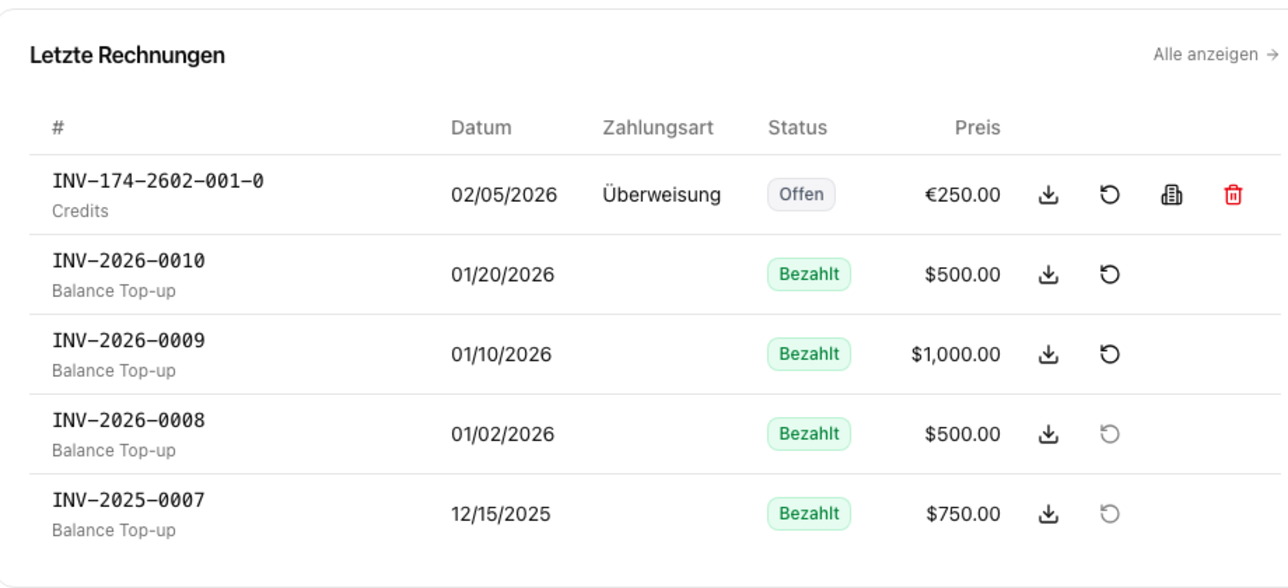Select invoice number INV-2026-0009

(128, 341)
